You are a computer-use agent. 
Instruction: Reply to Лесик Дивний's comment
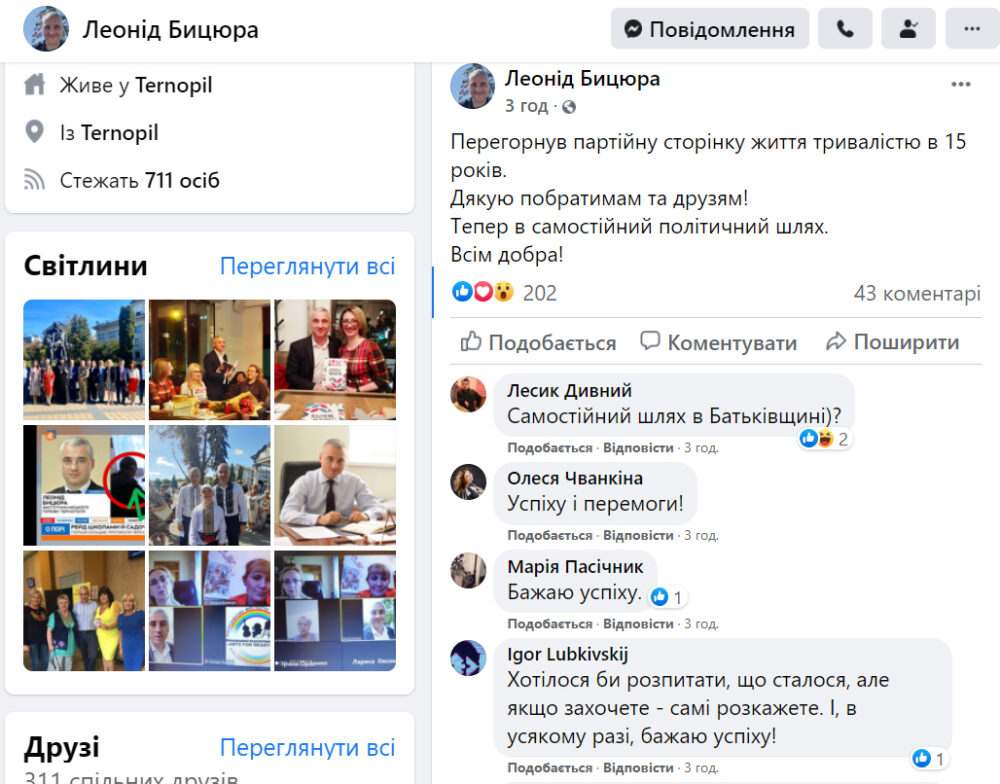[638, 448]
